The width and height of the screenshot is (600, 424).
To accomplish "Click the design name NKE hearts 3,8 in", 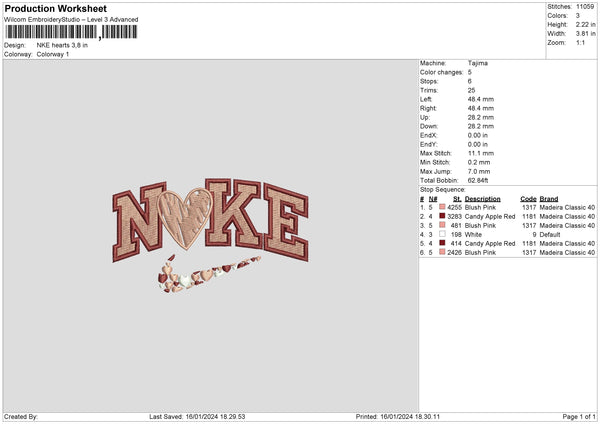I will pos(62,45).
